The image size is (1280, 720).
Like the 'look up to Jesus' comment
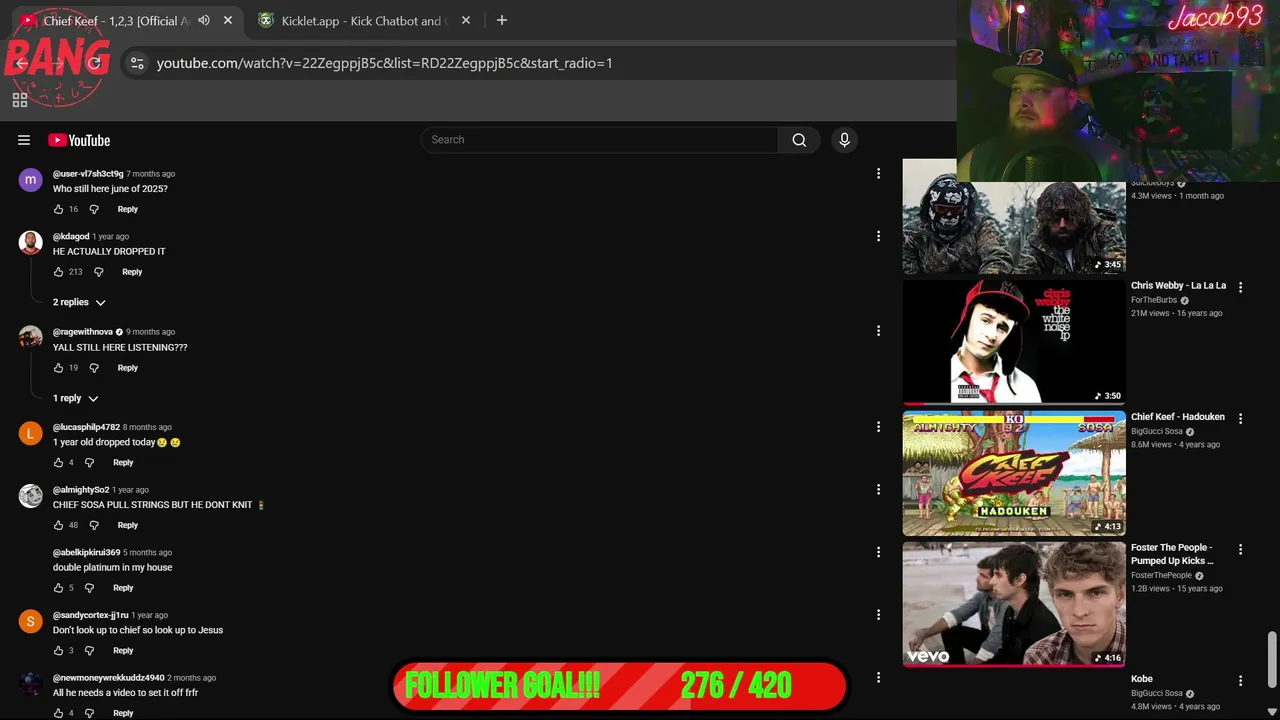(58, 651)
